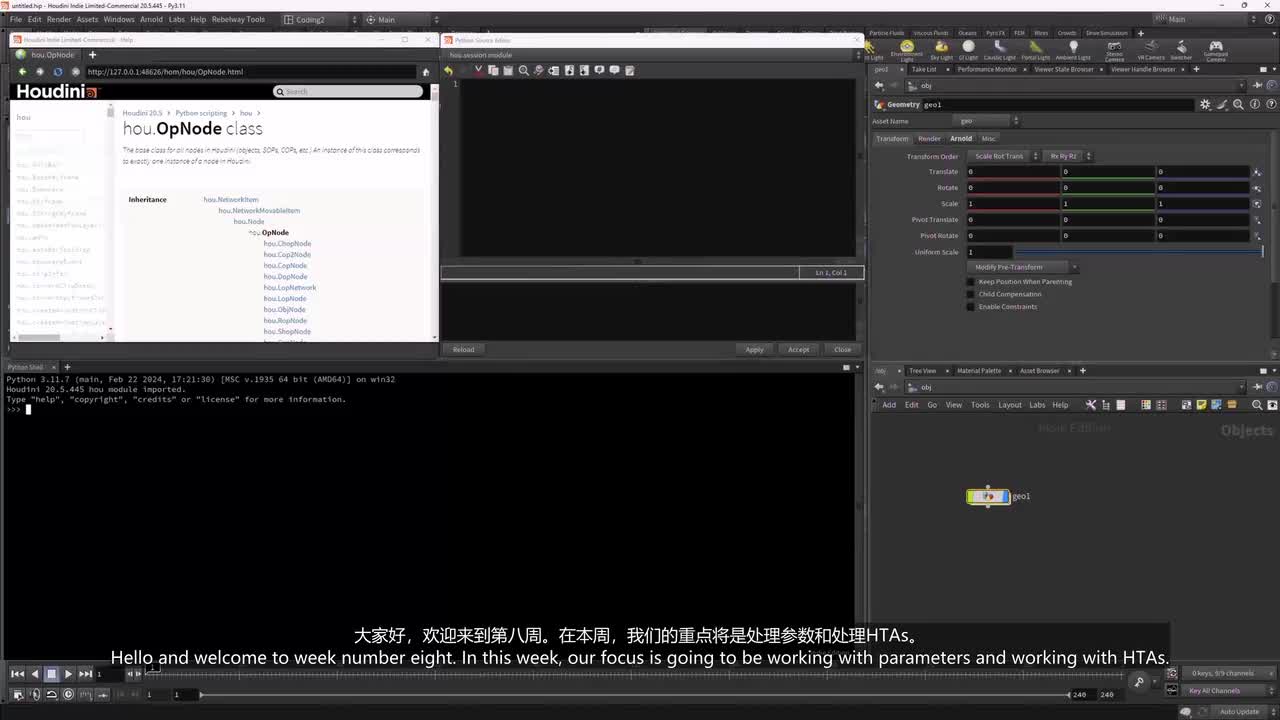Open the Render menu
1280x720 pixels.
[59, 19]
